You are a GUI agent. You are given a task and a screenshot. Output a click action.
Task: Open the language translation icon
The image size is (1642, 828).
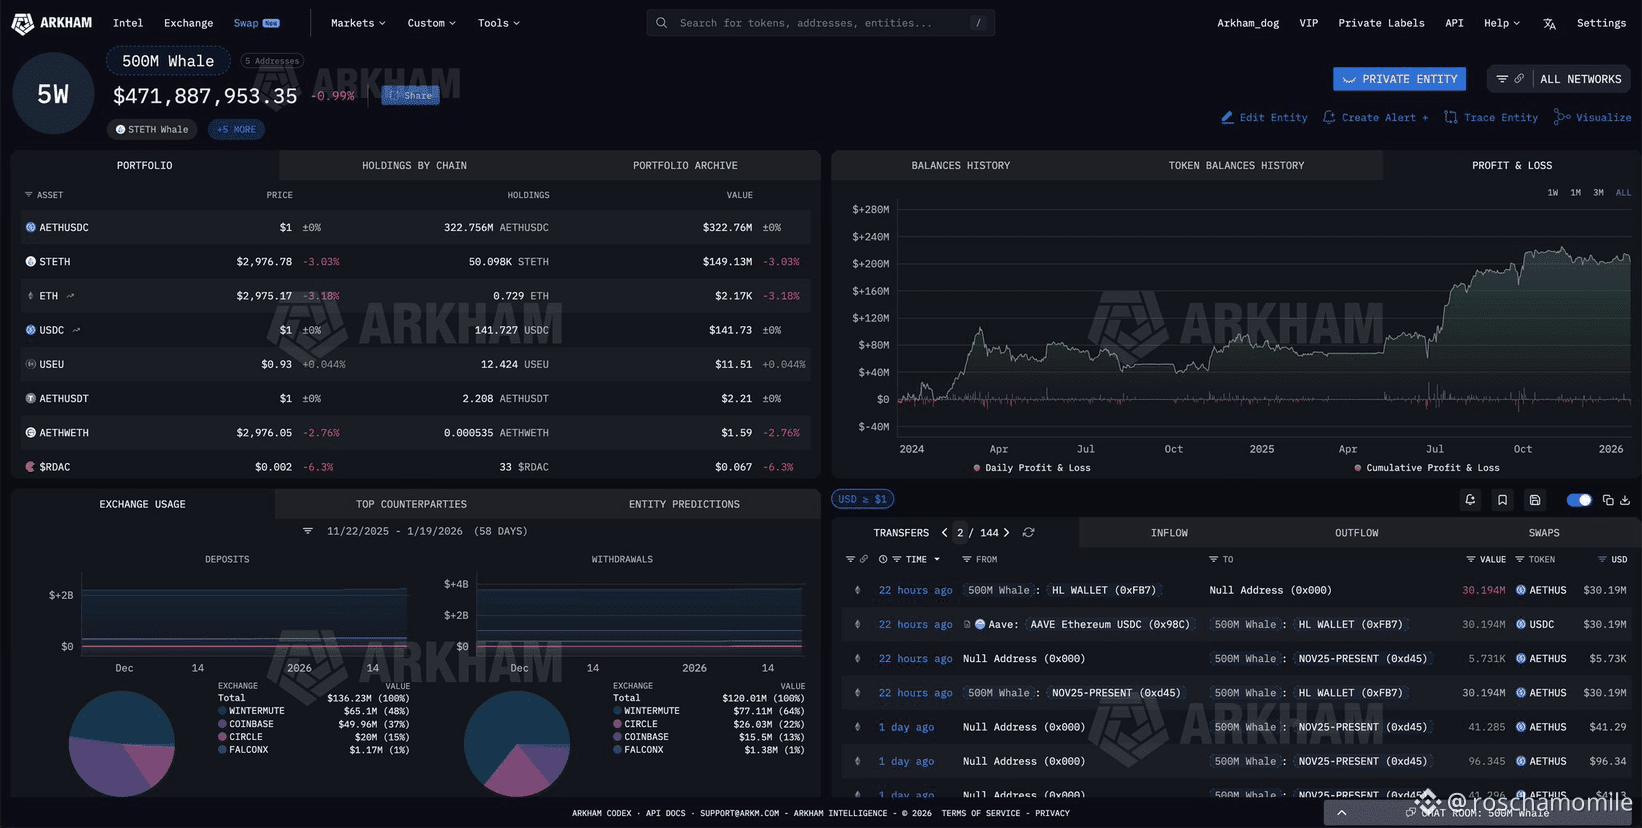[1549, 23]
